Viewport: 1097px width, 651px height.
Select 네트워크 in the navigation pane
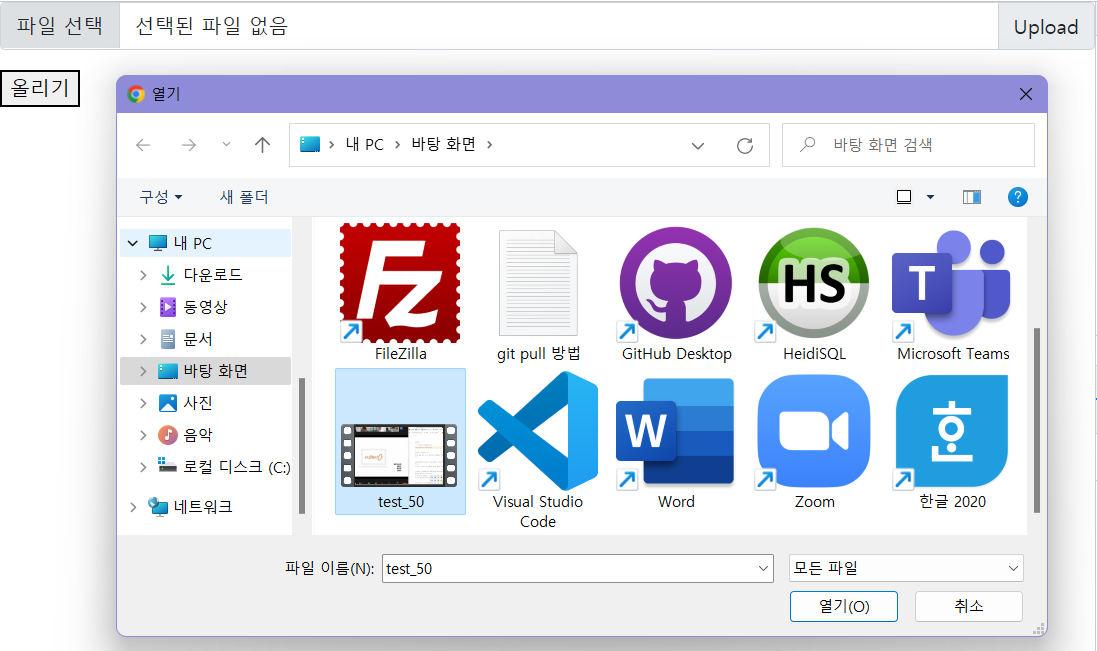click(x=202, y=507)
